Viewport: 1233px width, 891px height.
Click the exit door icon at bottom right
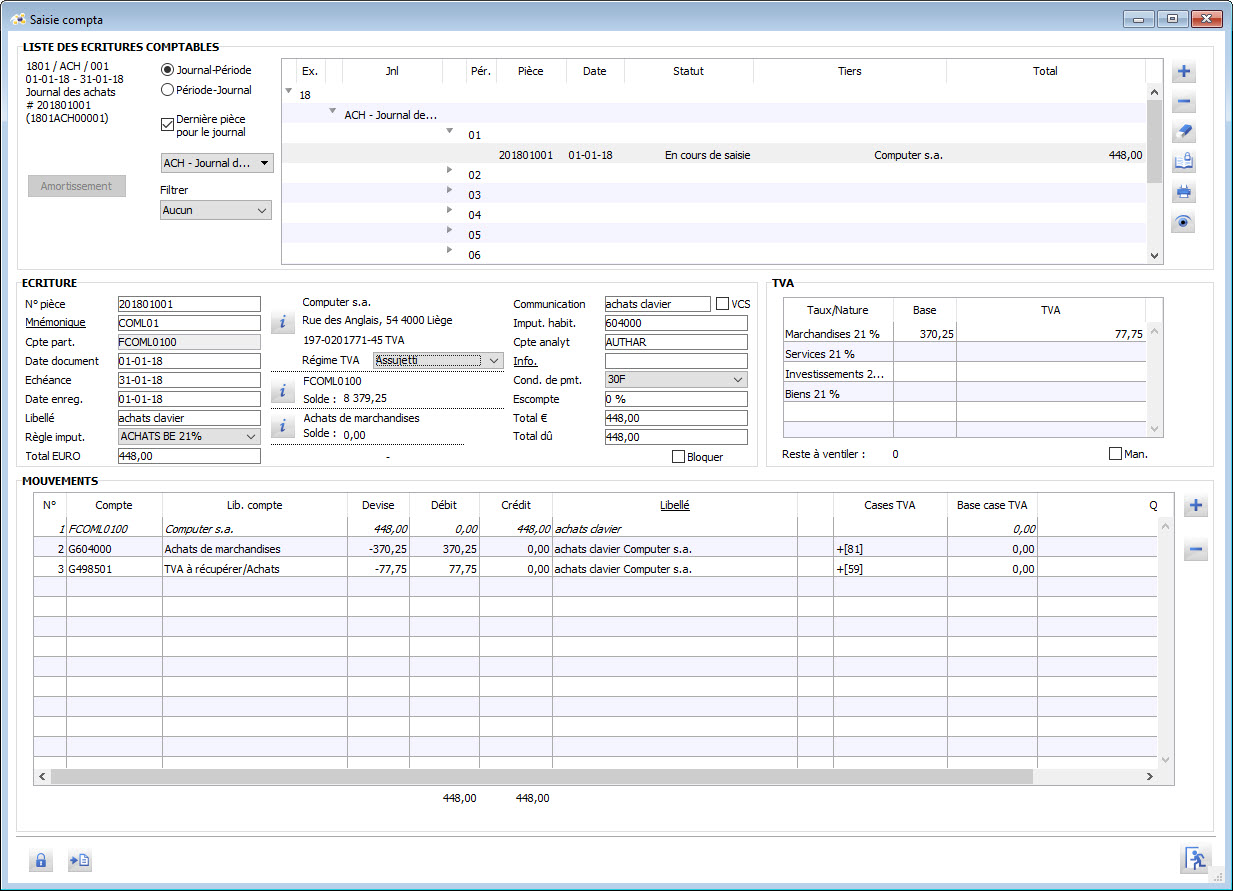1195,859
